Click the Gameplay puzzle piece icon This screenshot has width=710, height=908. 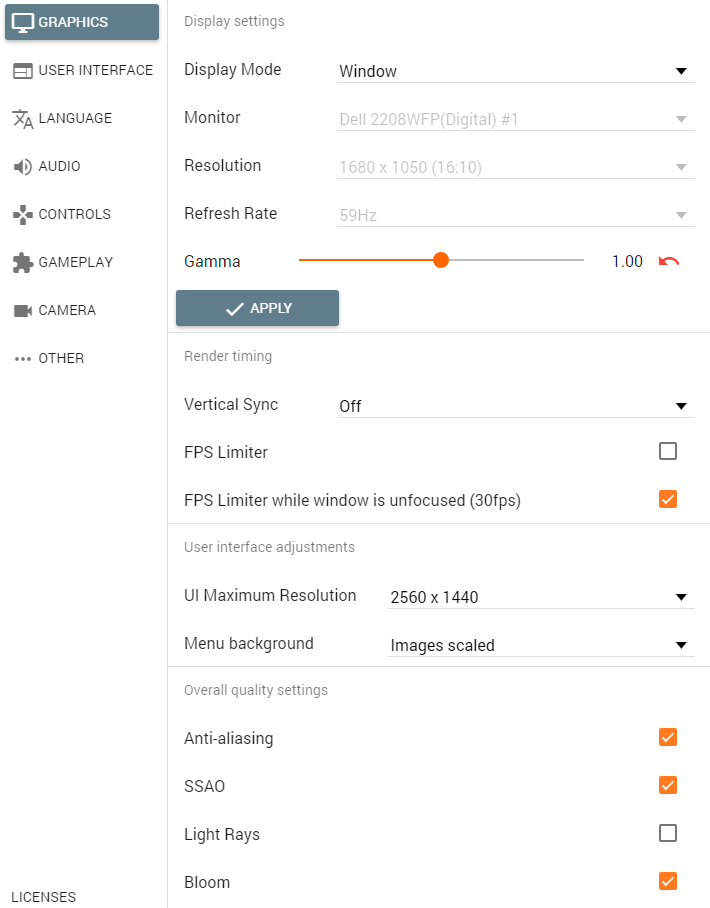(23, 263)
